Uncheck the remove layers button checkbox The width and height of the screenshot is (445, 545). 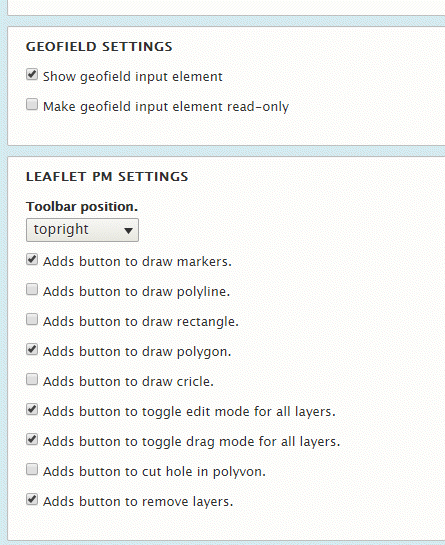32,499
